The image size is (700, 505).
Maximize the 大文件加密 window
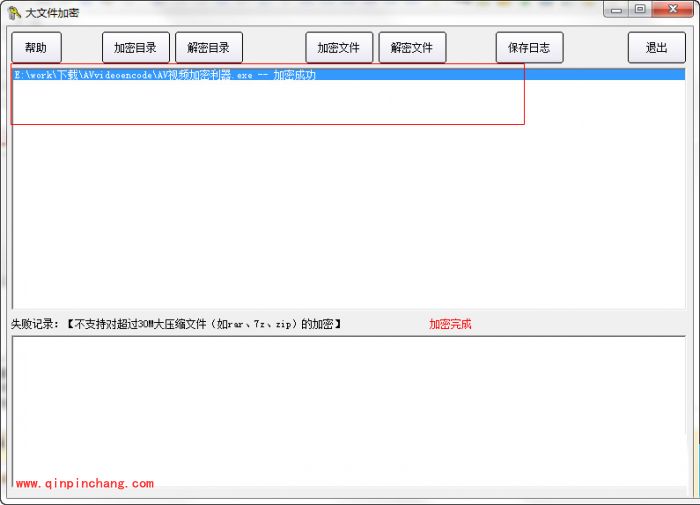(x=640, y=9)
